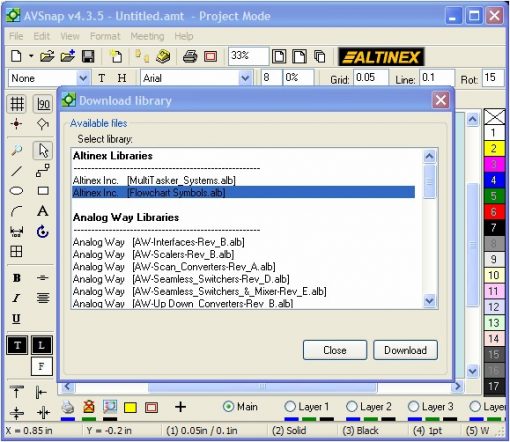Select the rectangle drawing tool
Image resolution: width=510 pixels, height=442 pixels.
(43, 191)
